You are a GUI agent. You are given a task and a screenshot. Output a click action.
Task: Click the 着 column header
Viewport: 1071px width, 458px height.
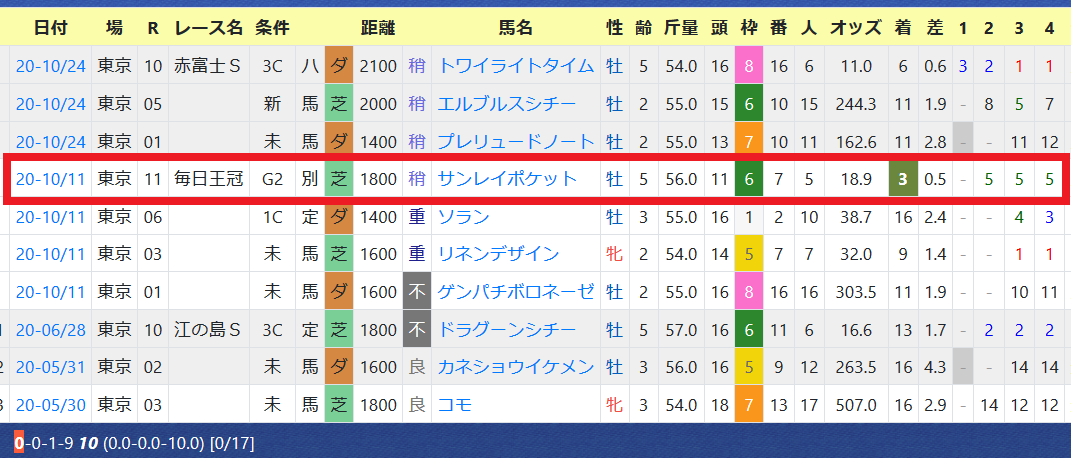(x=903, y=27)
